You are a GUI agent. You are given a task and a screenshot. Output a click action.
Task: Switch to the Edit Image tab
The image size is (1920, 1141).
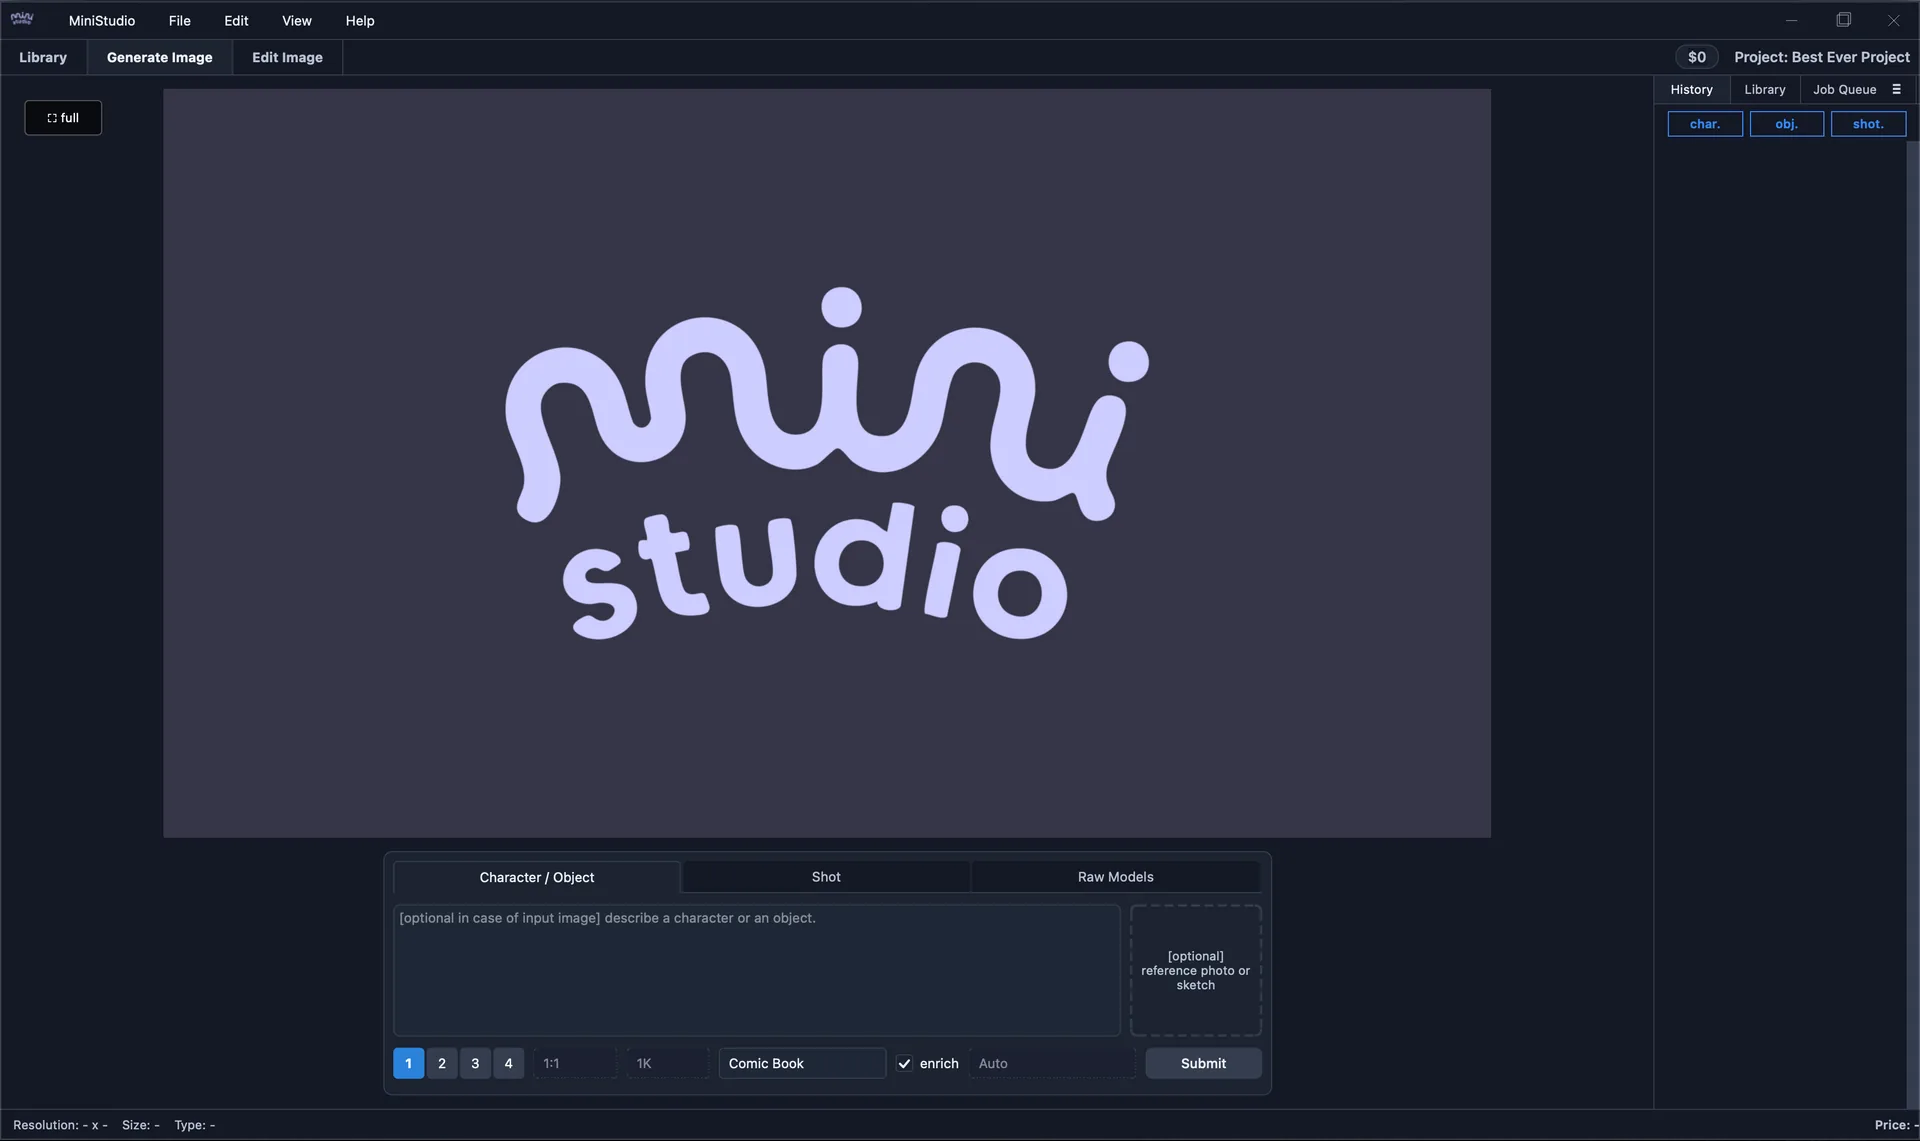(287, 57)
